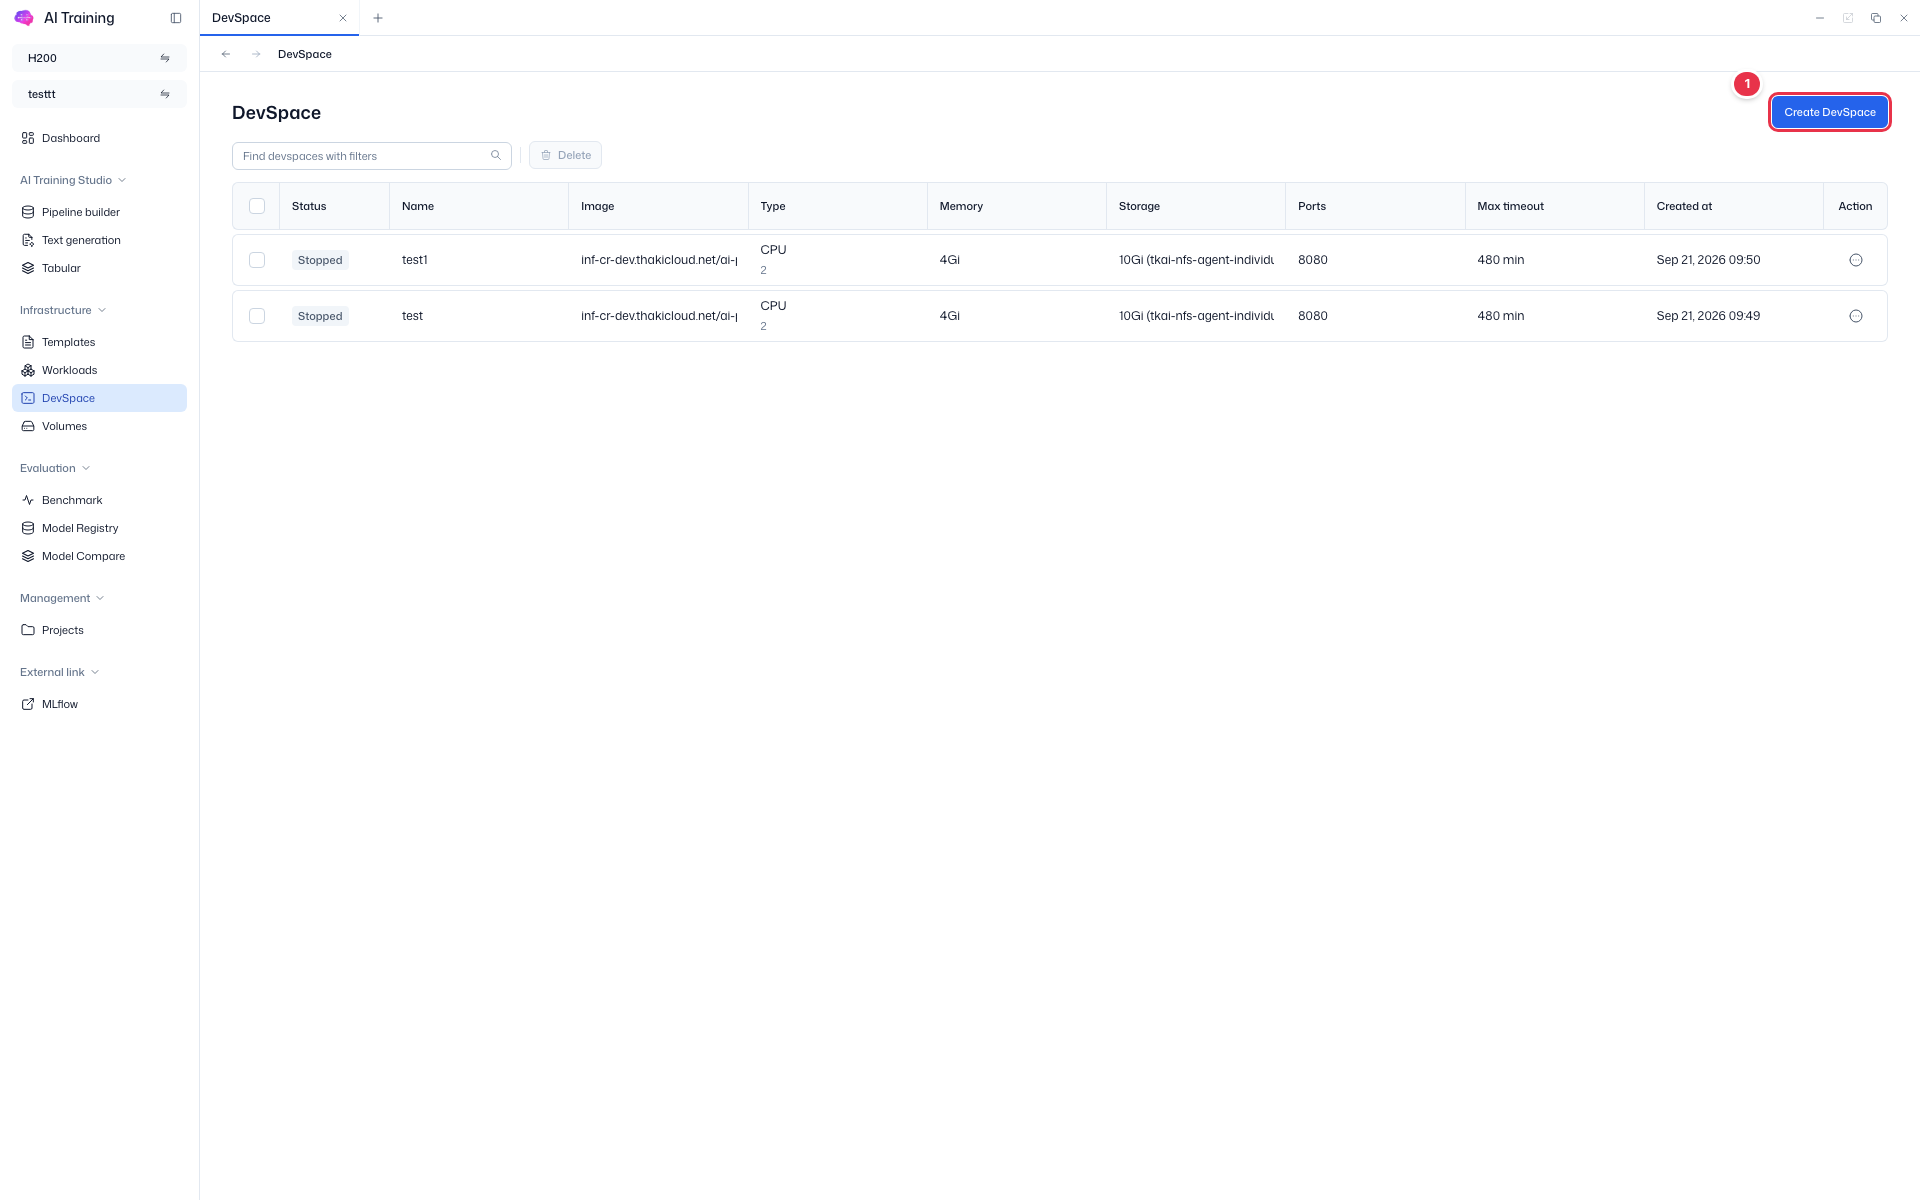This screenshot has height=1200, width=1920.
Task: Collapse the Infrastructure section
Action: (63, 310)
